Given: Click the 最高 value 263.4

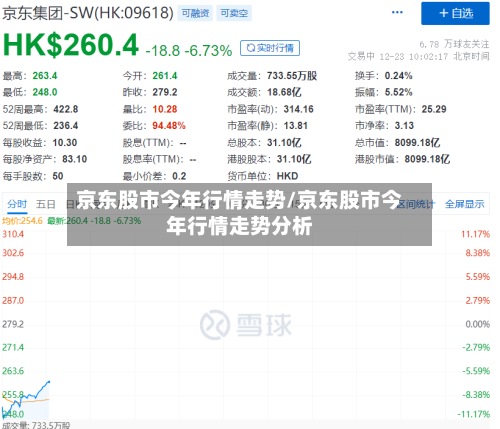Looking at the screenshot, I should (45, 76).
